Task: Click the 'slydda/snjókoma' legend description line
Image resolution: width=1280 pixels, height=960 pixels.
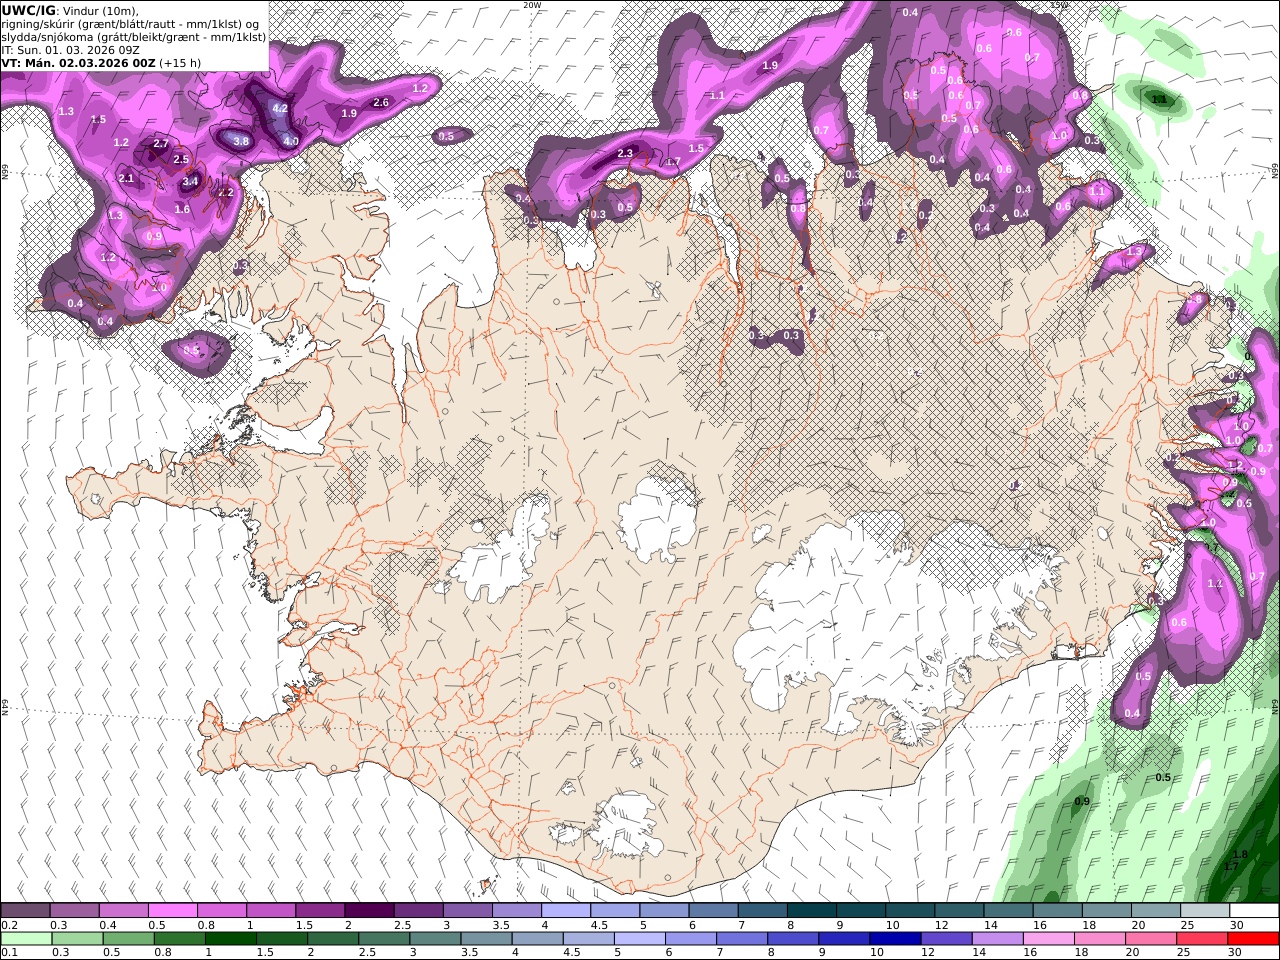Action: coord(134,37)
